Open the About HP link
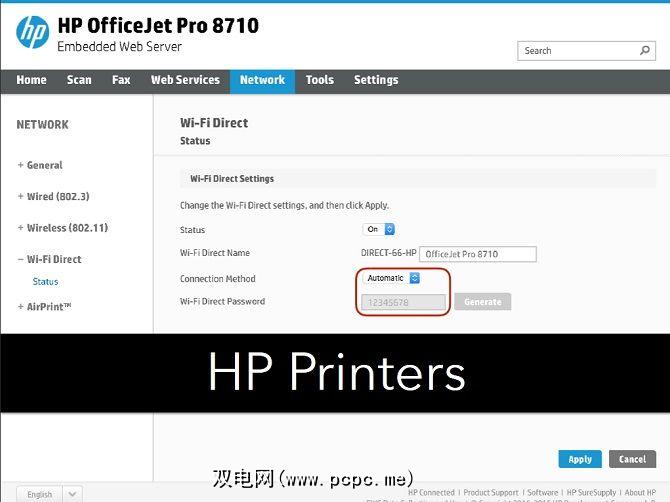 [x=640, y=493]
